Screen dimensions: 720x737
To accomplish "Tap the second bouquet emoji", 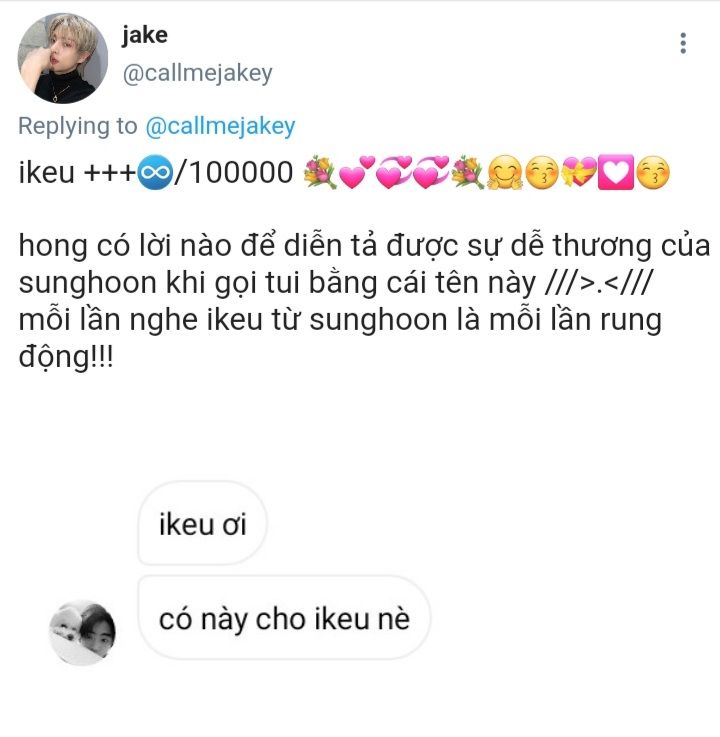I will tap(467, 172).
